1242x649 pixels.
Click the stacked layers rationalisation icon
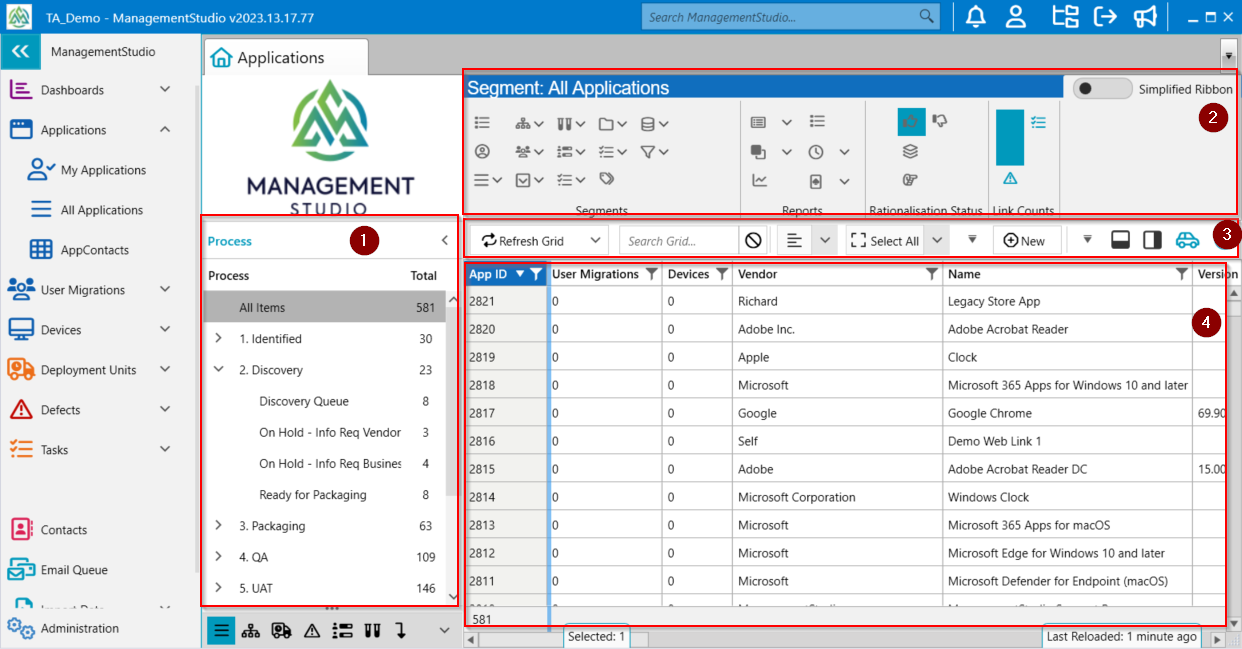[x=910, y=151]
